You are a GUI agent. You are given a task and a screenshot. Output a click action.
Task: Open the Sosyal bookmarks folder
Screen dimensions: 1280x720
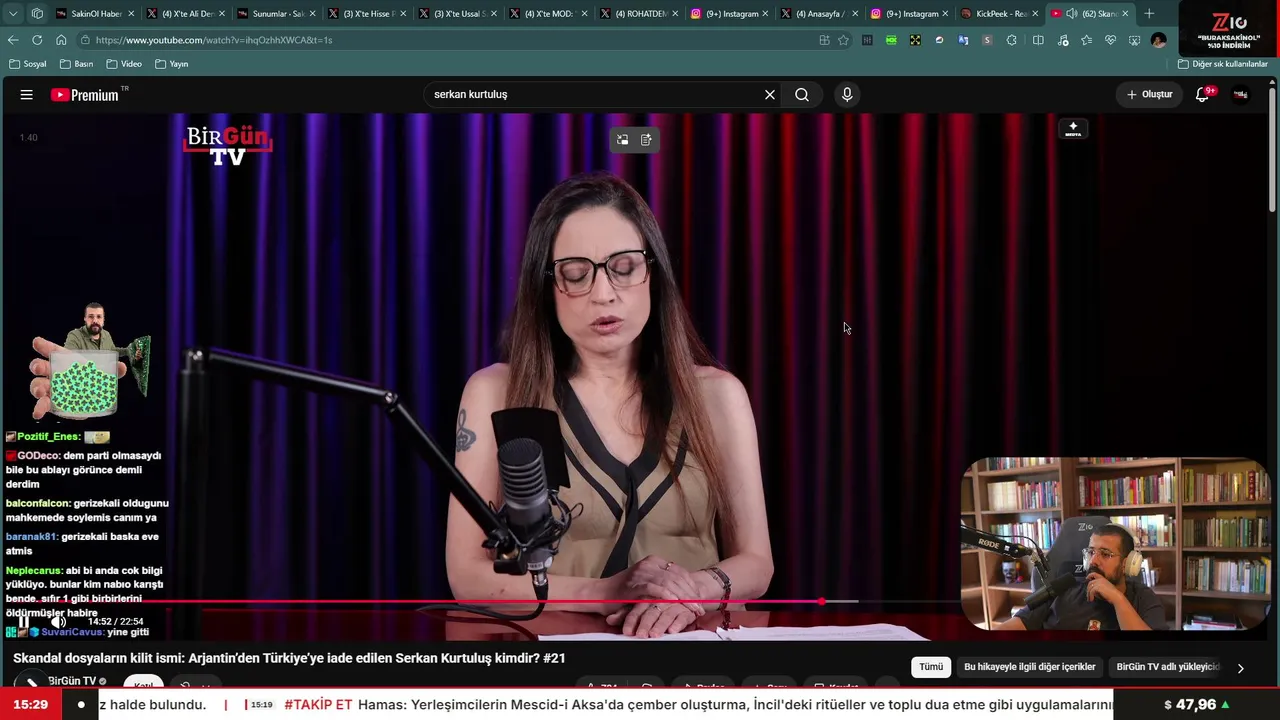(28, 64)
